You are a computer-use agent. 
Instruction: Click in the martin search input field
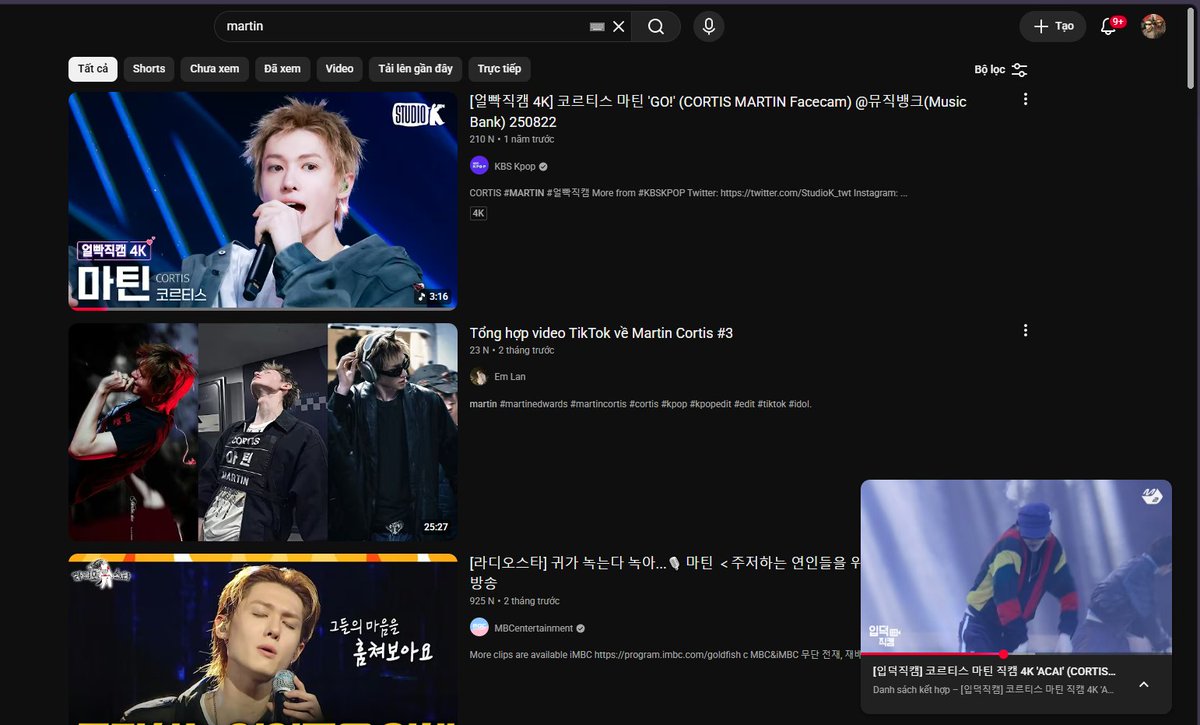point(400,26)
